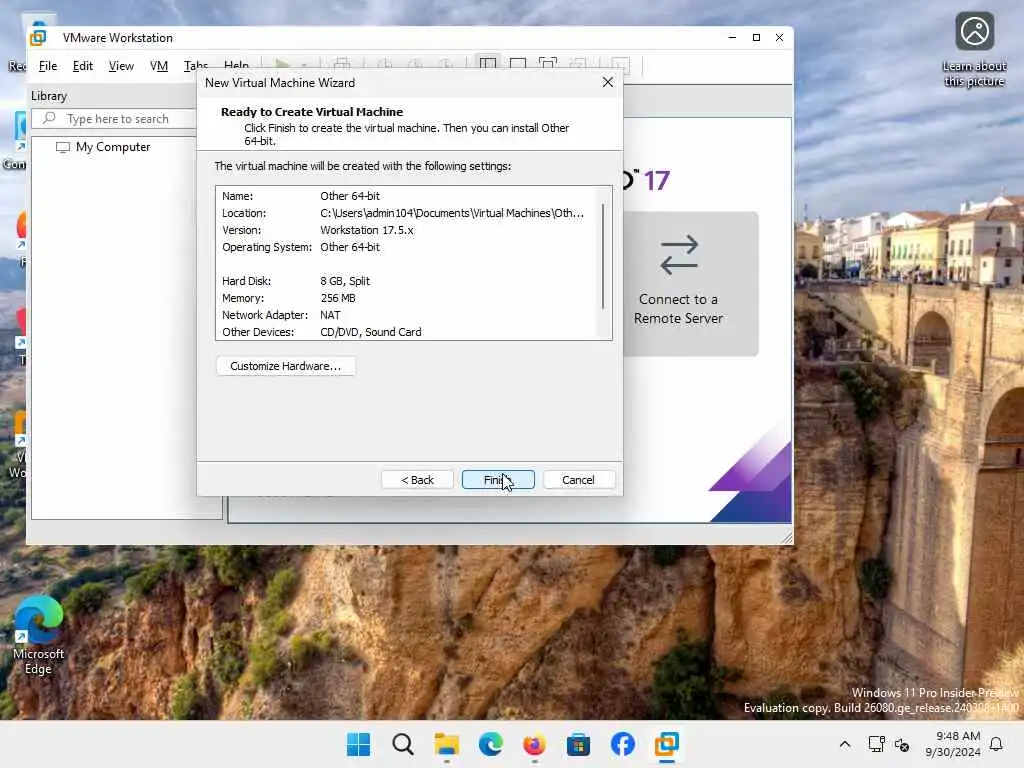Click the settings summary vertical scrollbar
1024x768 pixels.
click(603, 256)
